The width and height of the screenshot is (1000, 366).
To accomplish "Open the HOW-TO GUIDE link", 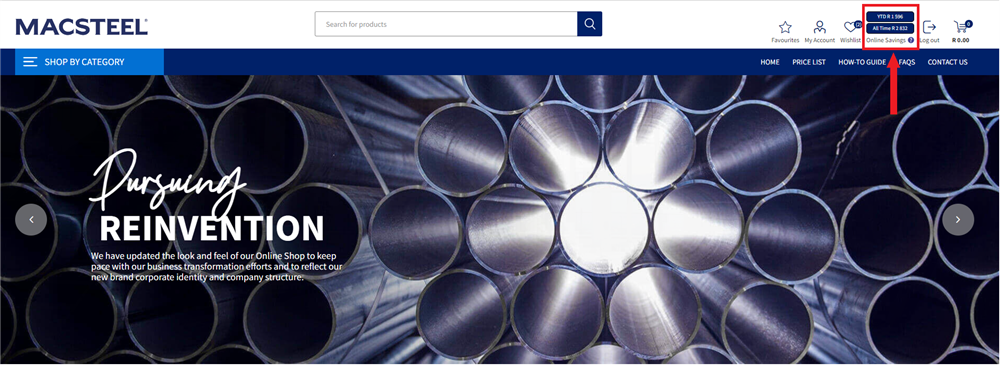I will pos(862,62).
